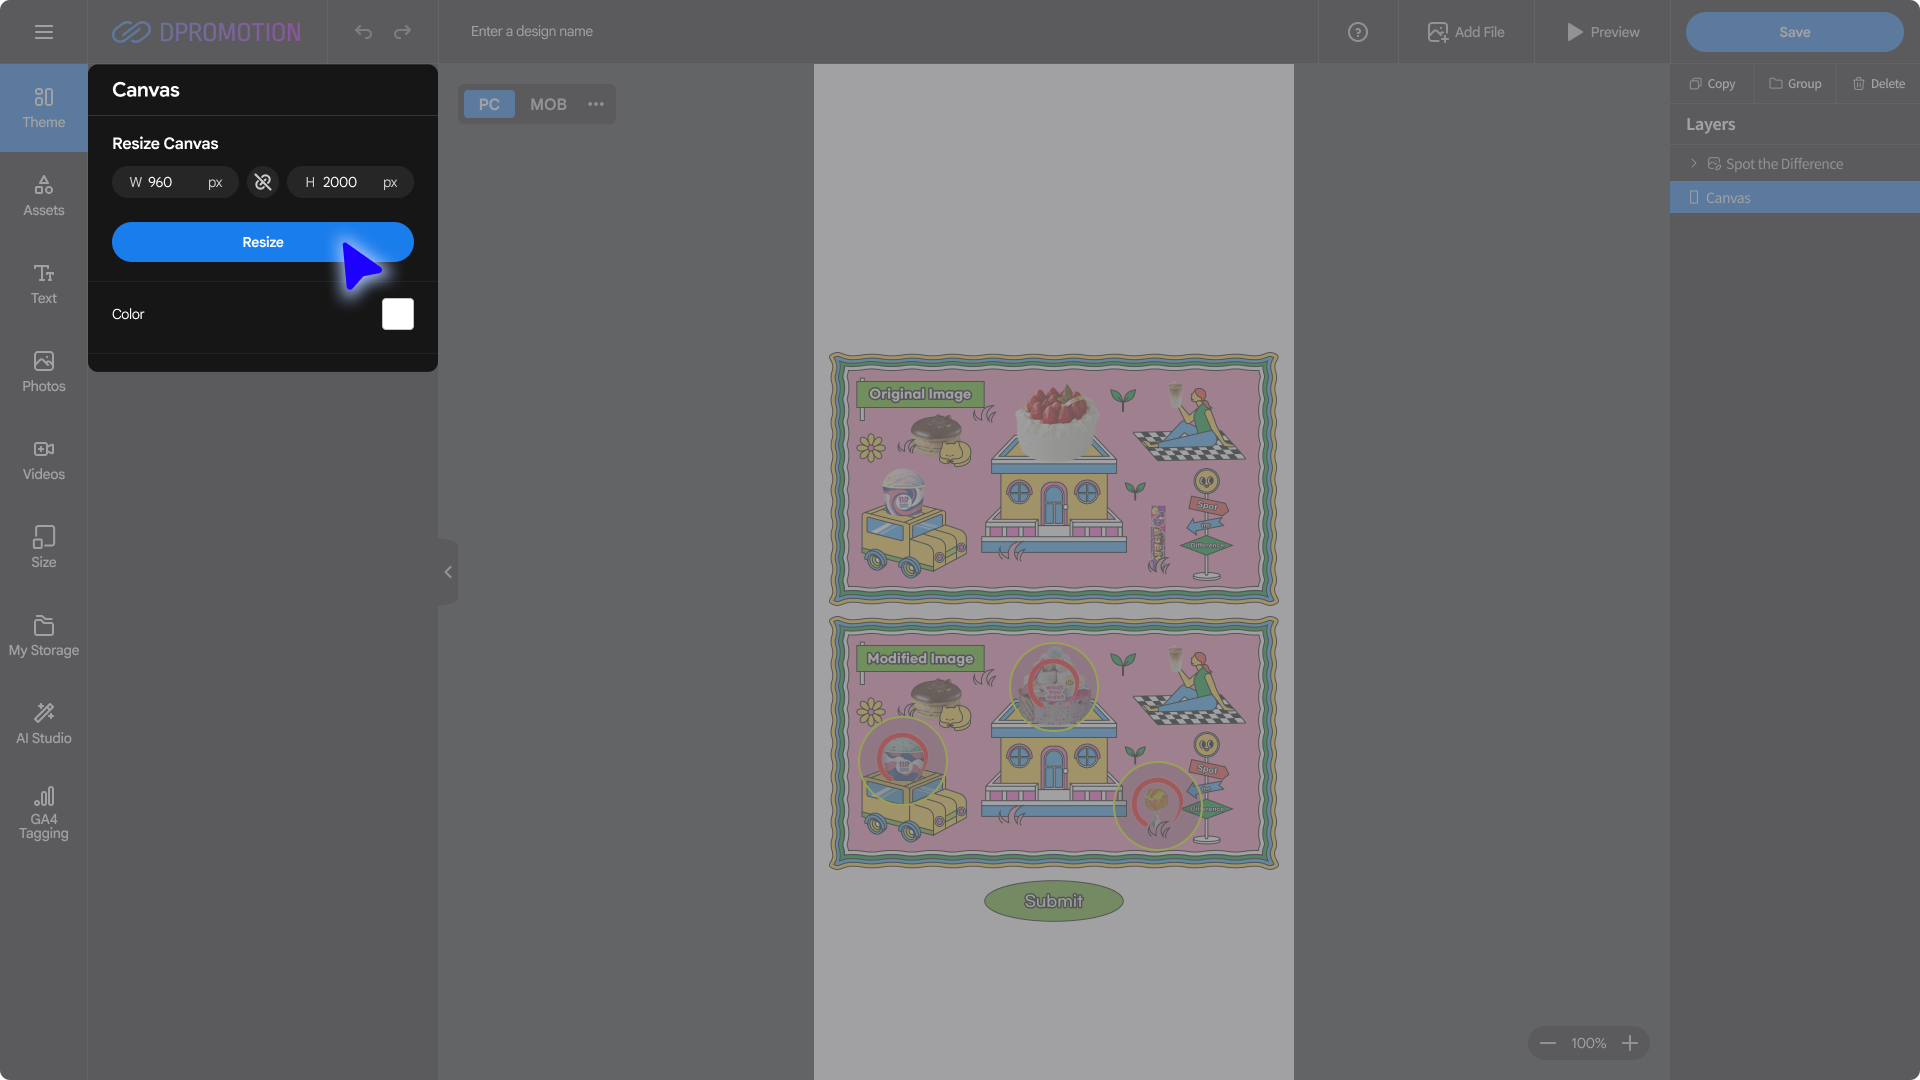
Task: Open the AI Studio sidebar tool
Action: 43,724
